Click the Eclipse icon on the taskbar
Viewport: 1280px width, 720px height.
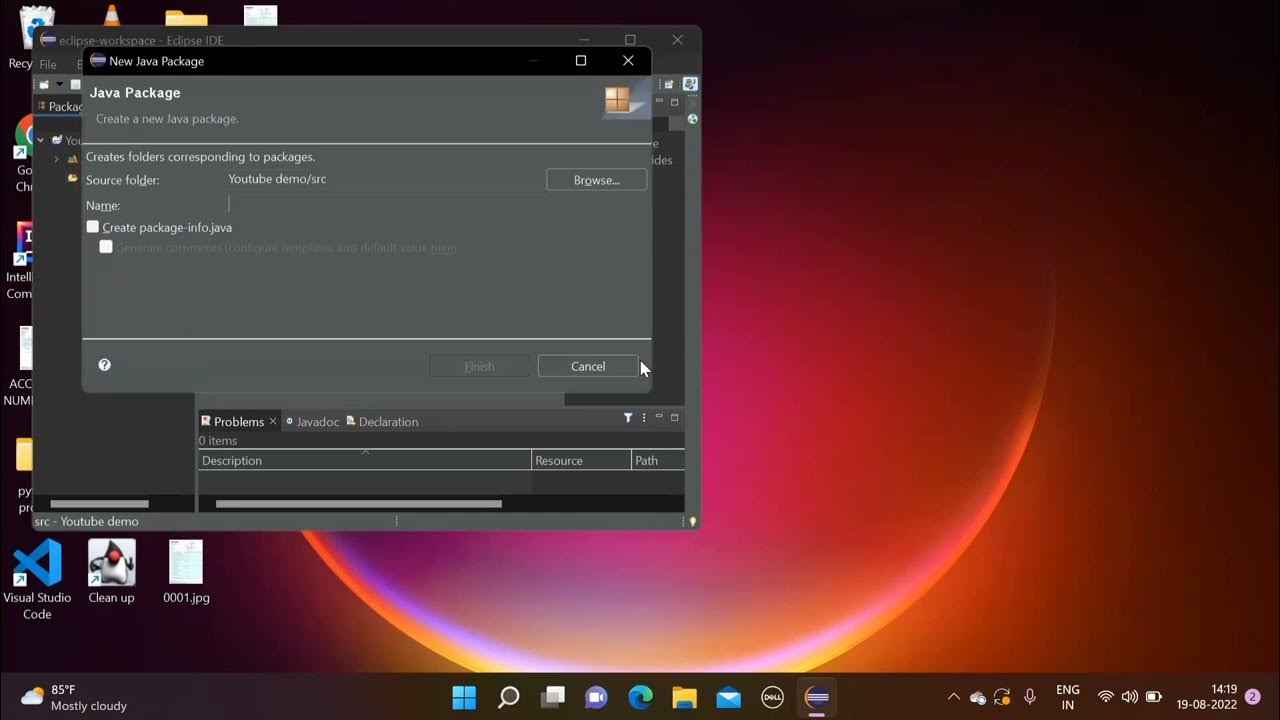pos(817,696)
